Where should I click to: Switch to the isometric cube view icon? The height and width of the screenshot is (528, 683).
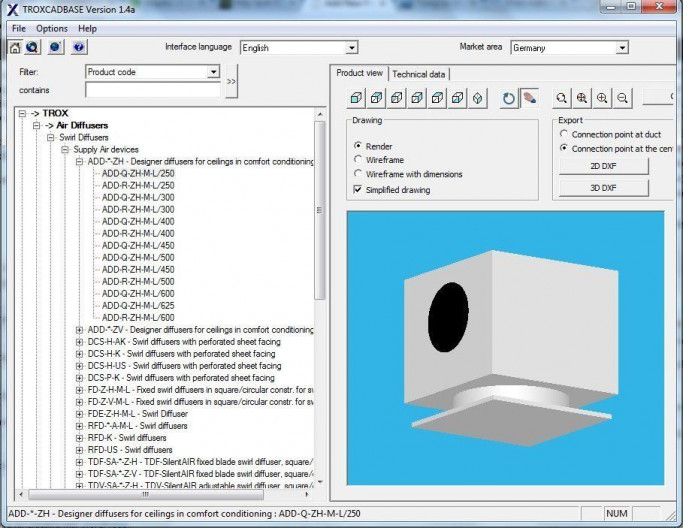click(x=477, y=98)
